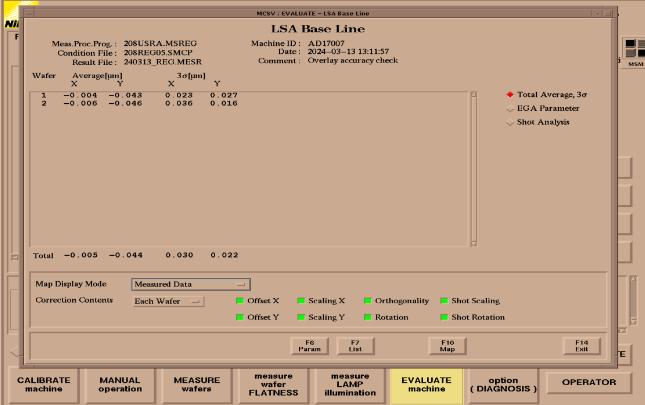The width and height of the screenshot is (645, 405).
Task: Toggle the Rotation correction
Action: [x=367, y=317]
